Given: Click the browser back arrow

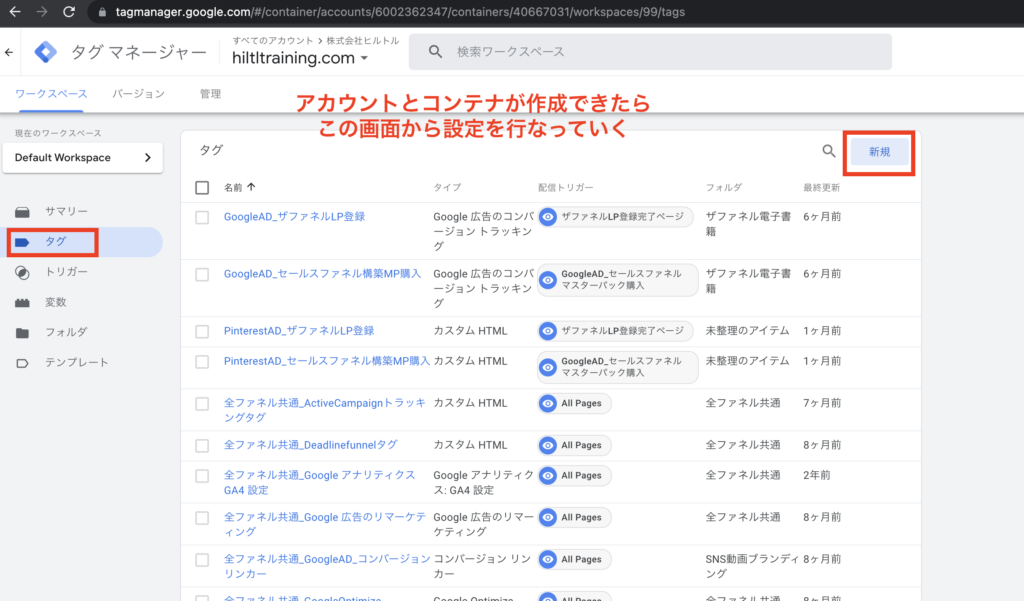Looking at the screenshot, I should coord(14,12).
